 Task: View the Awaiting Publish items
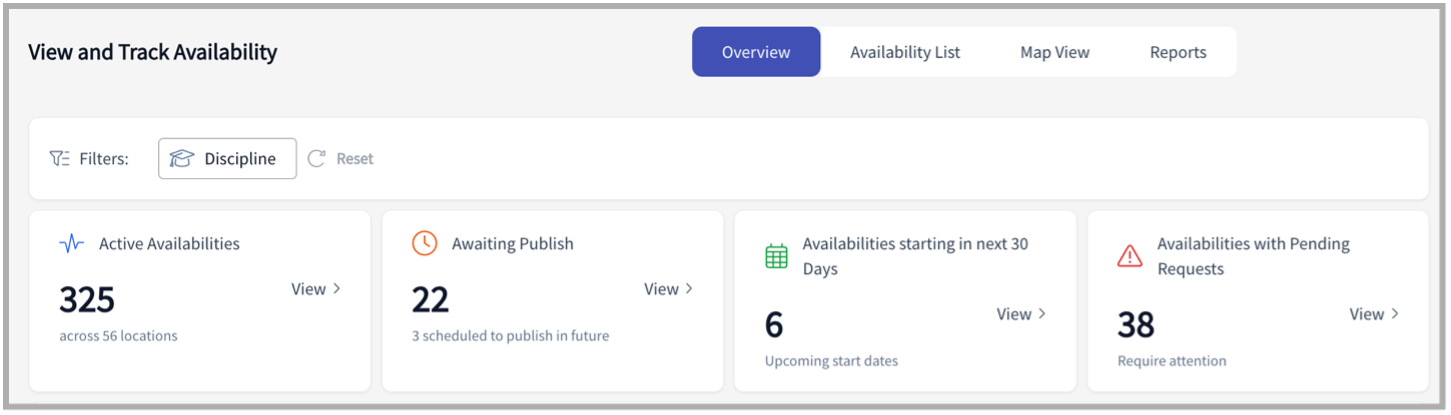pos(668,289)
